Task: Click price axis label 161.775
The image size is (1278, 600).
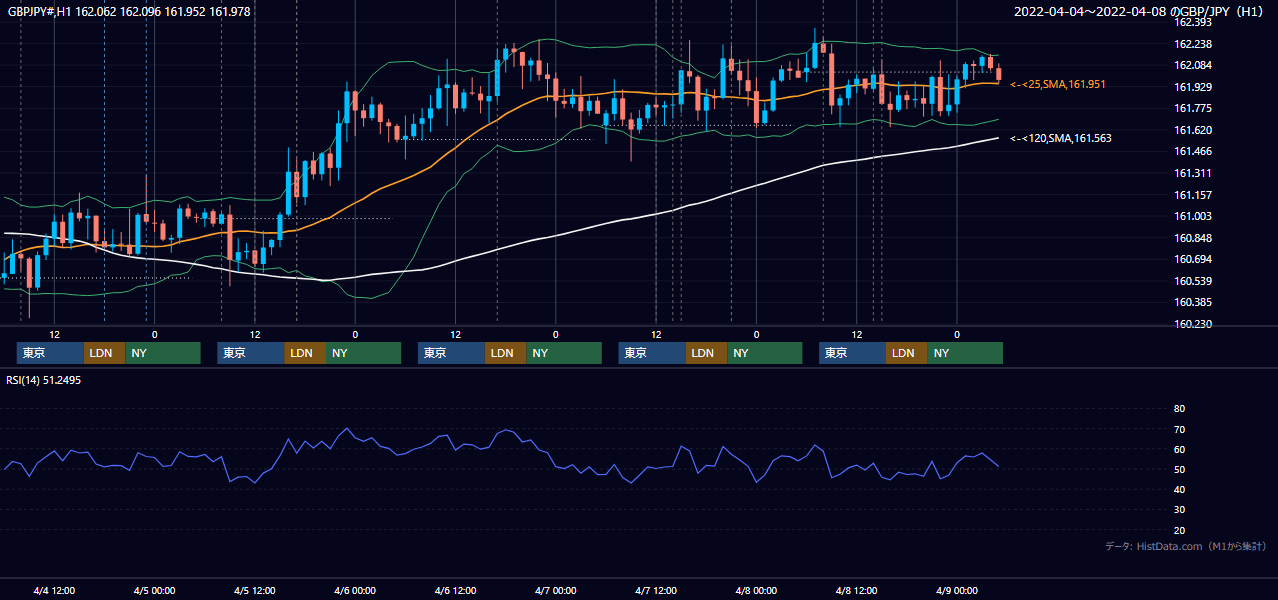Action: click(x=1193, y=108)
